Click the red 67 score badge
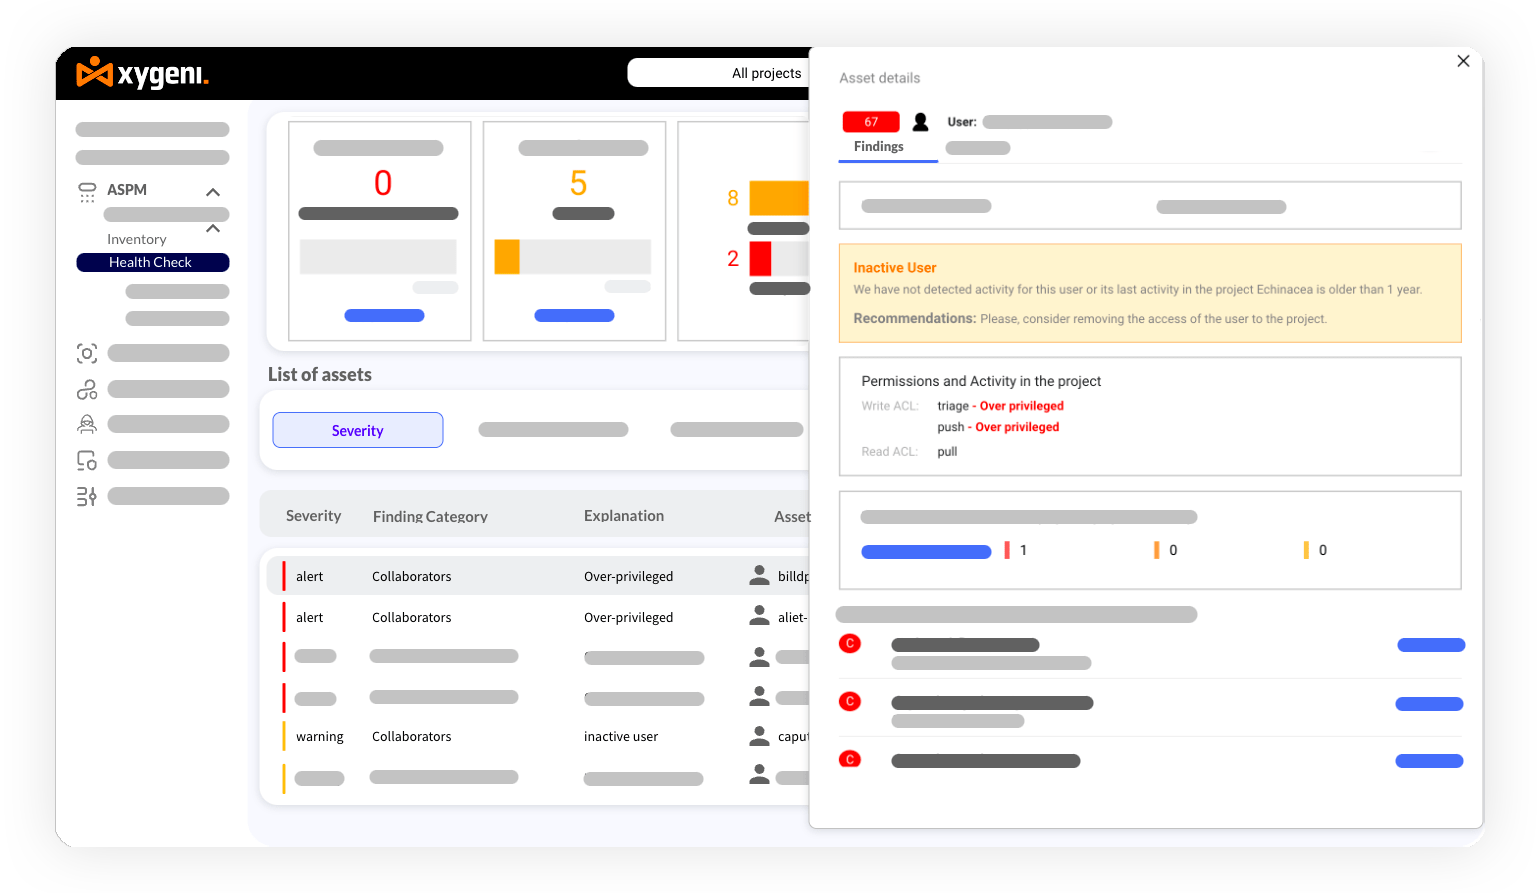This screenshot has width=1540, height=893. click(871, 122)
